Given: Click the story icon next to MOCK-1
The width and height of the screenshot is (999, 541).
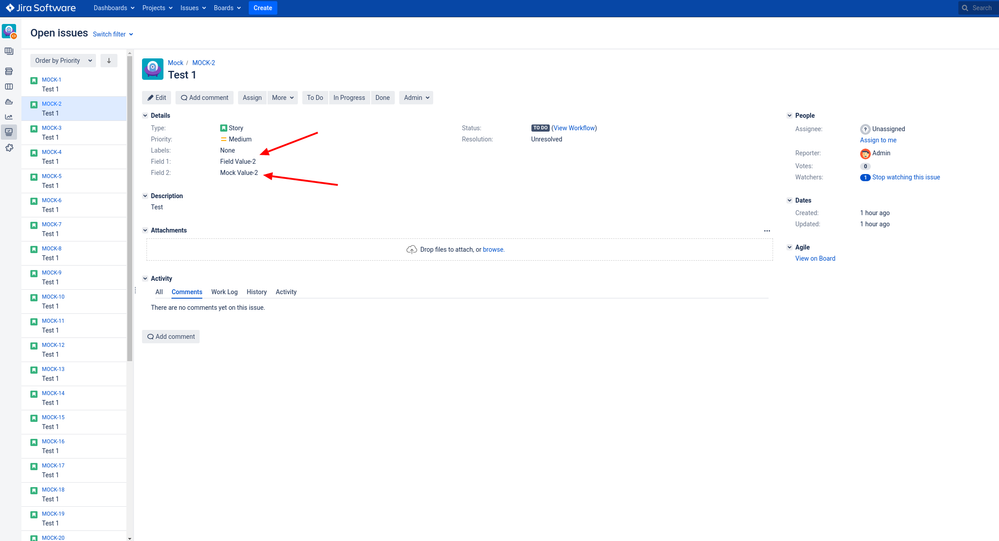Looking at the screenshot, I should 34,81.
